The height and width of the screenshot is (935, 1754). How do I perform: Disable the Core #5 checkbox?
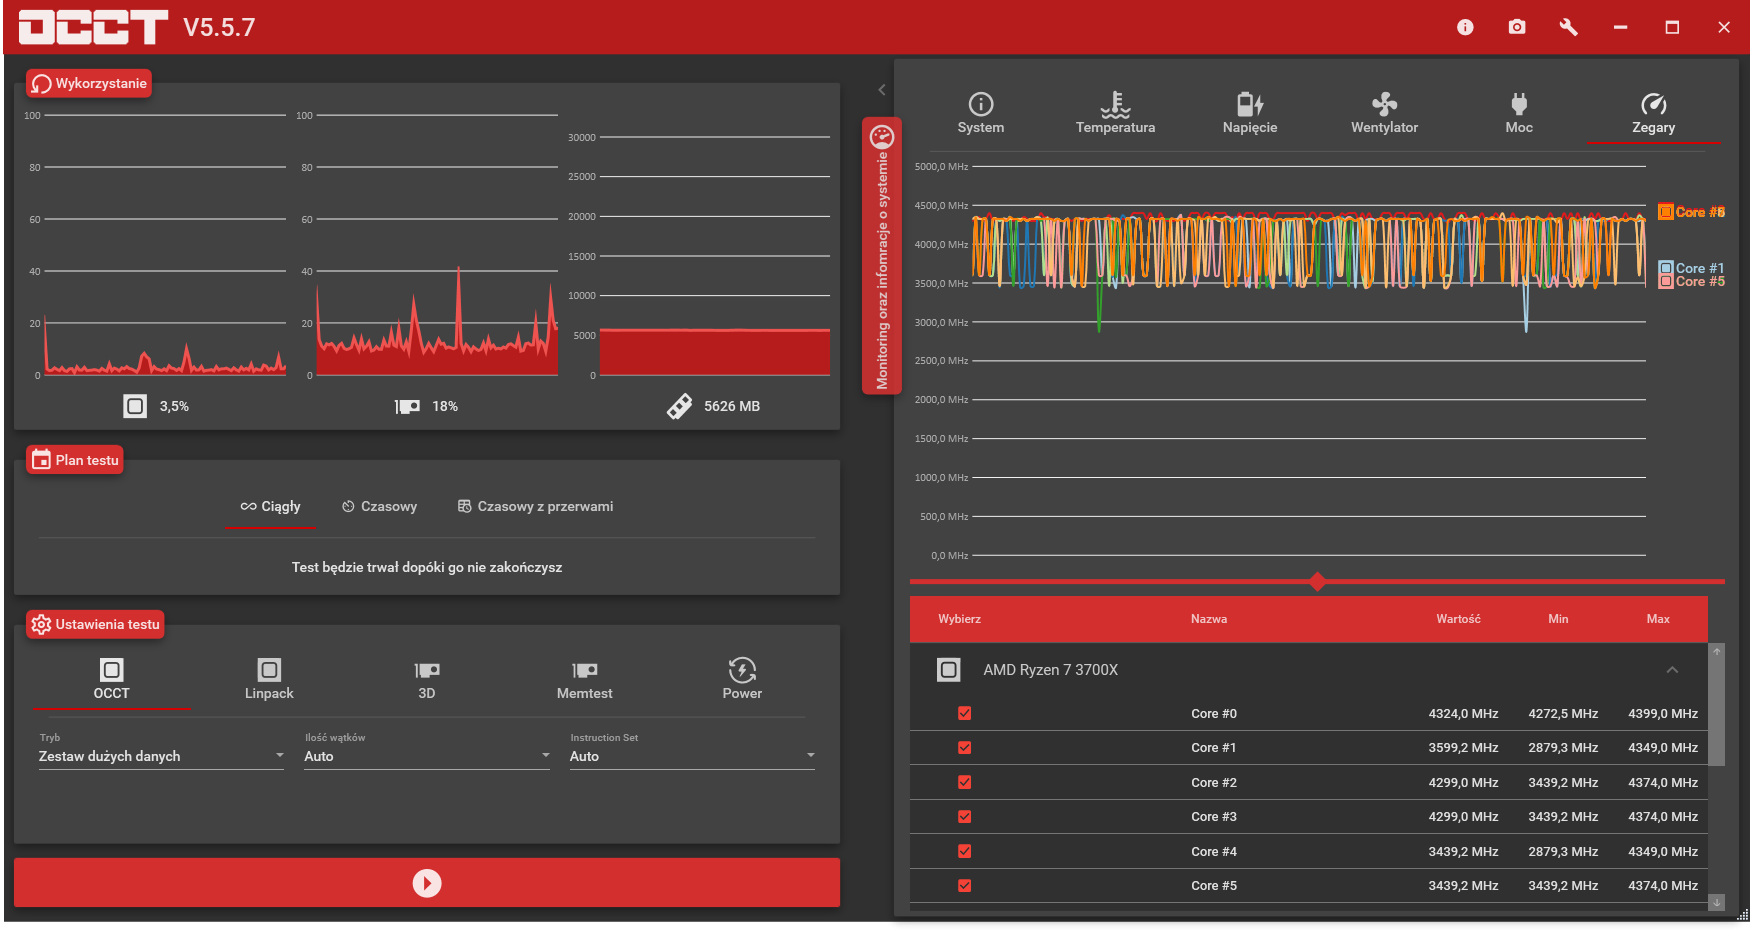tap(964, 885)
